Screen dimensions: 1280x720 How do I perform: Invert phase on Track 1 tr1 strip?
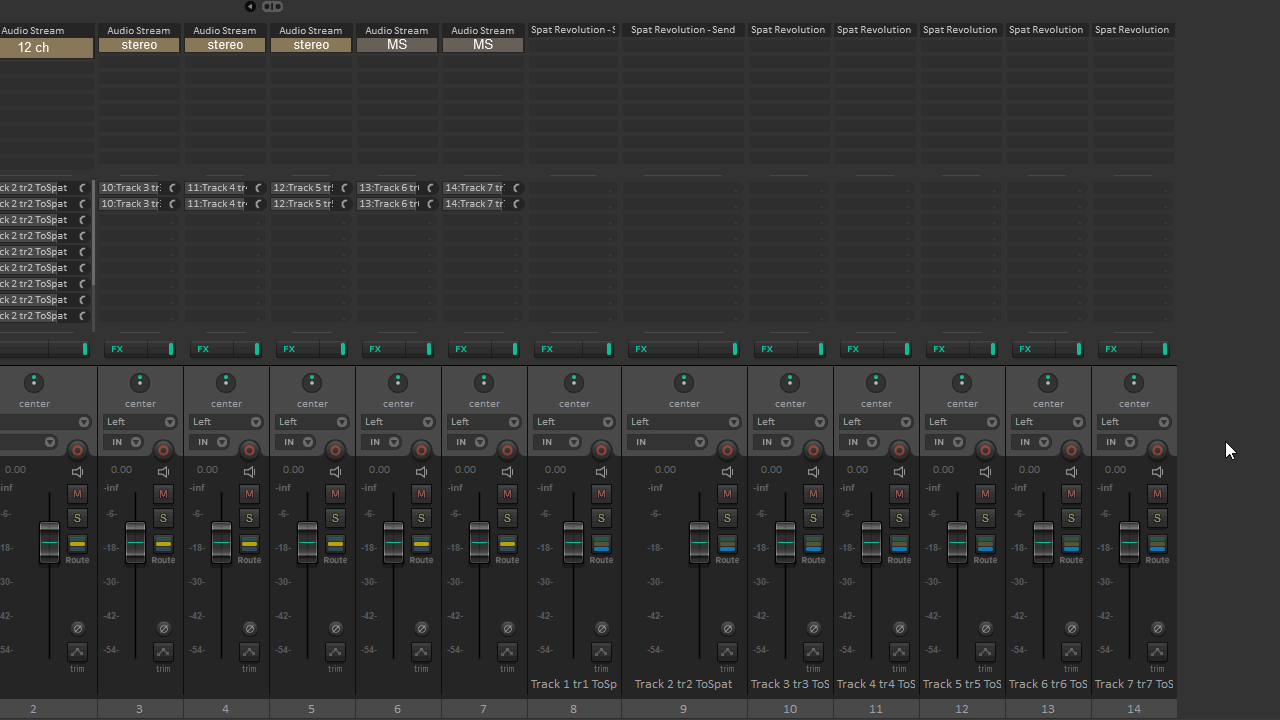[601, 629]
